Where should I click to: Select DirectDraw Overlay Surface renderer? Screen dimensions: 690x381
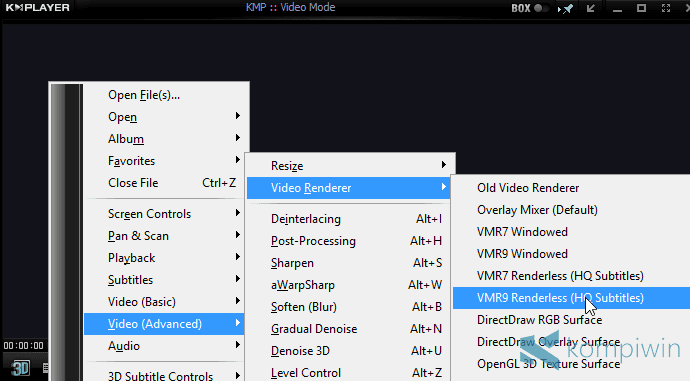pos(571,342)
